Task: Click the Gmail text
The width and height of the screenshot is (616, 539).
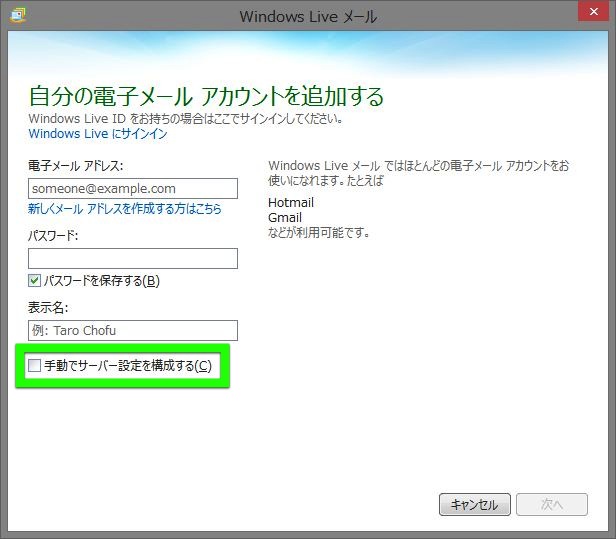Action: coord(285,218)
